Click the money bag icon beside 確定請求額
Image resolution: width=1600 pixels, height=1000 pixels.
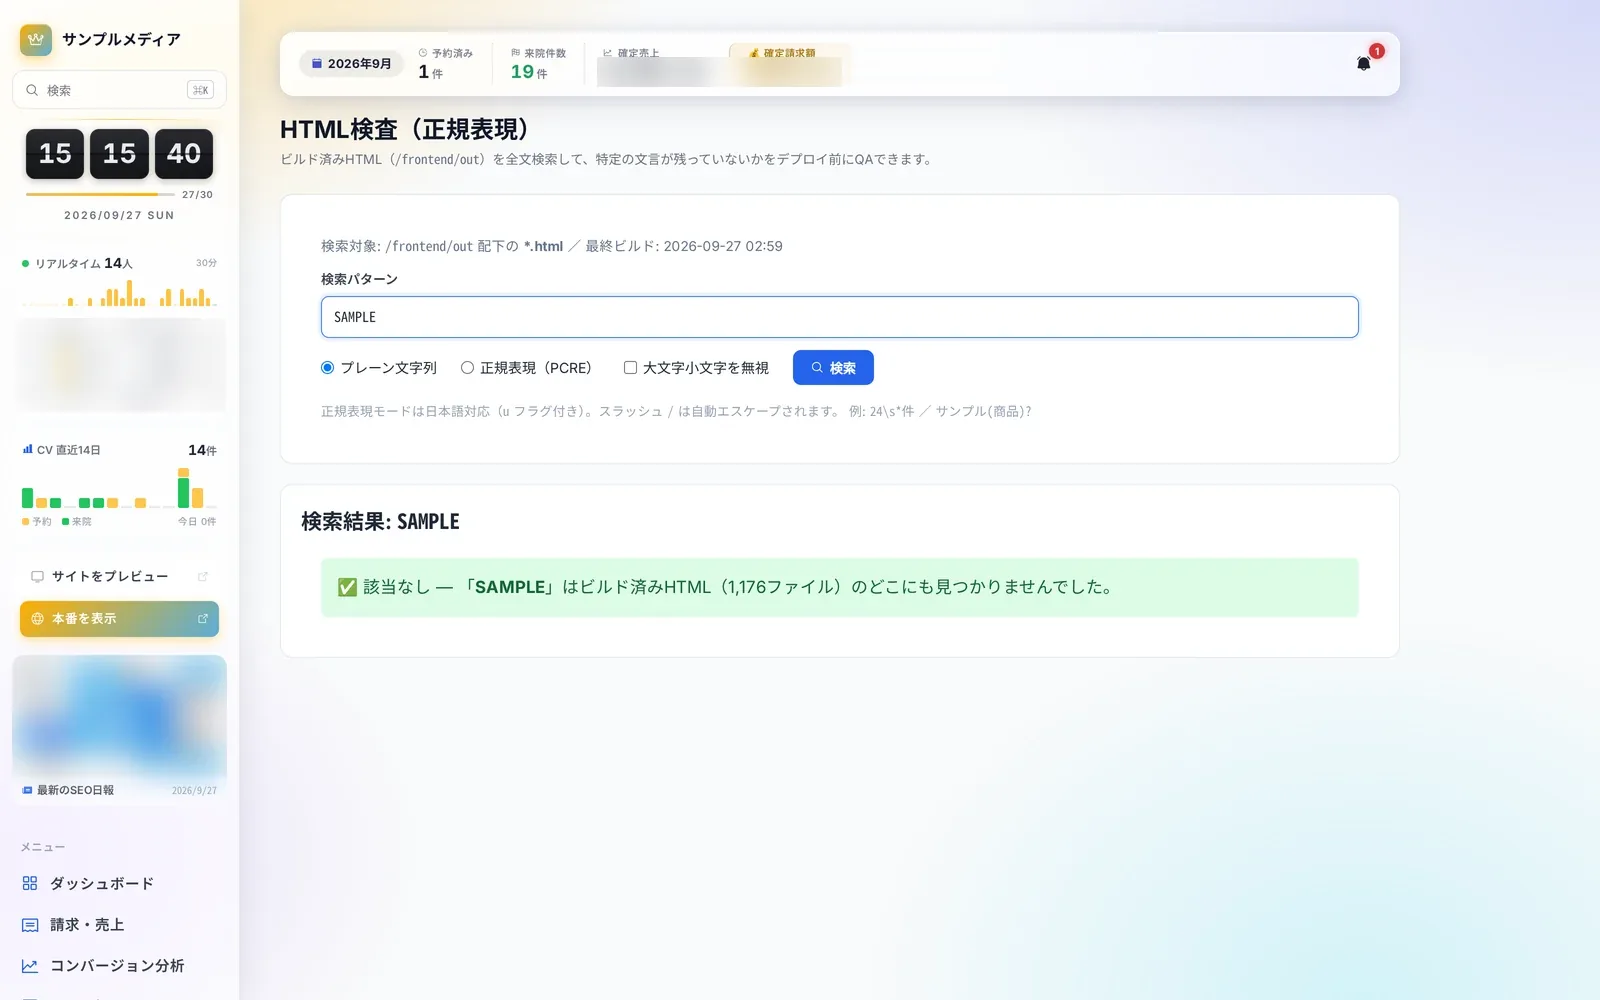[754, 53]
